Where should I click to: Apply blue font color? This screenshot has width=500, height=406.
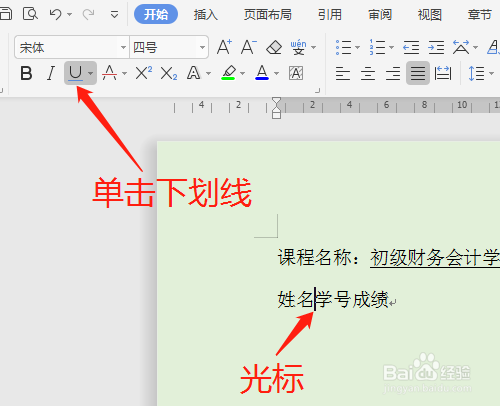point(262,73)
